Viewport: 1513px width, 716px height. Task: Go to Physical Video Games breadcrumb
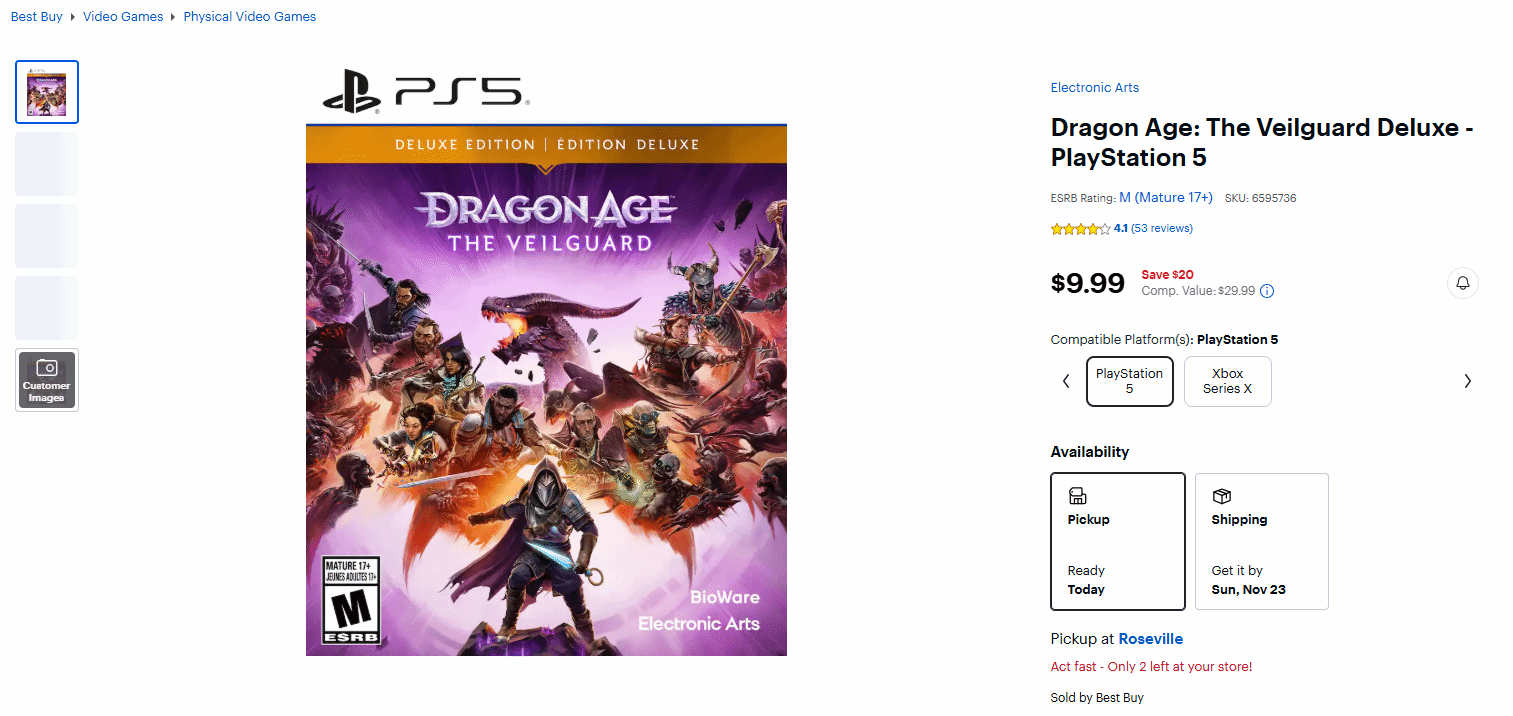(250, 17)
